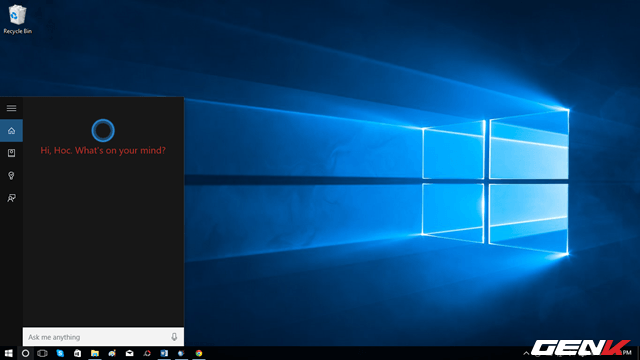Open the Store icon on taskbar

click(77, 353)
